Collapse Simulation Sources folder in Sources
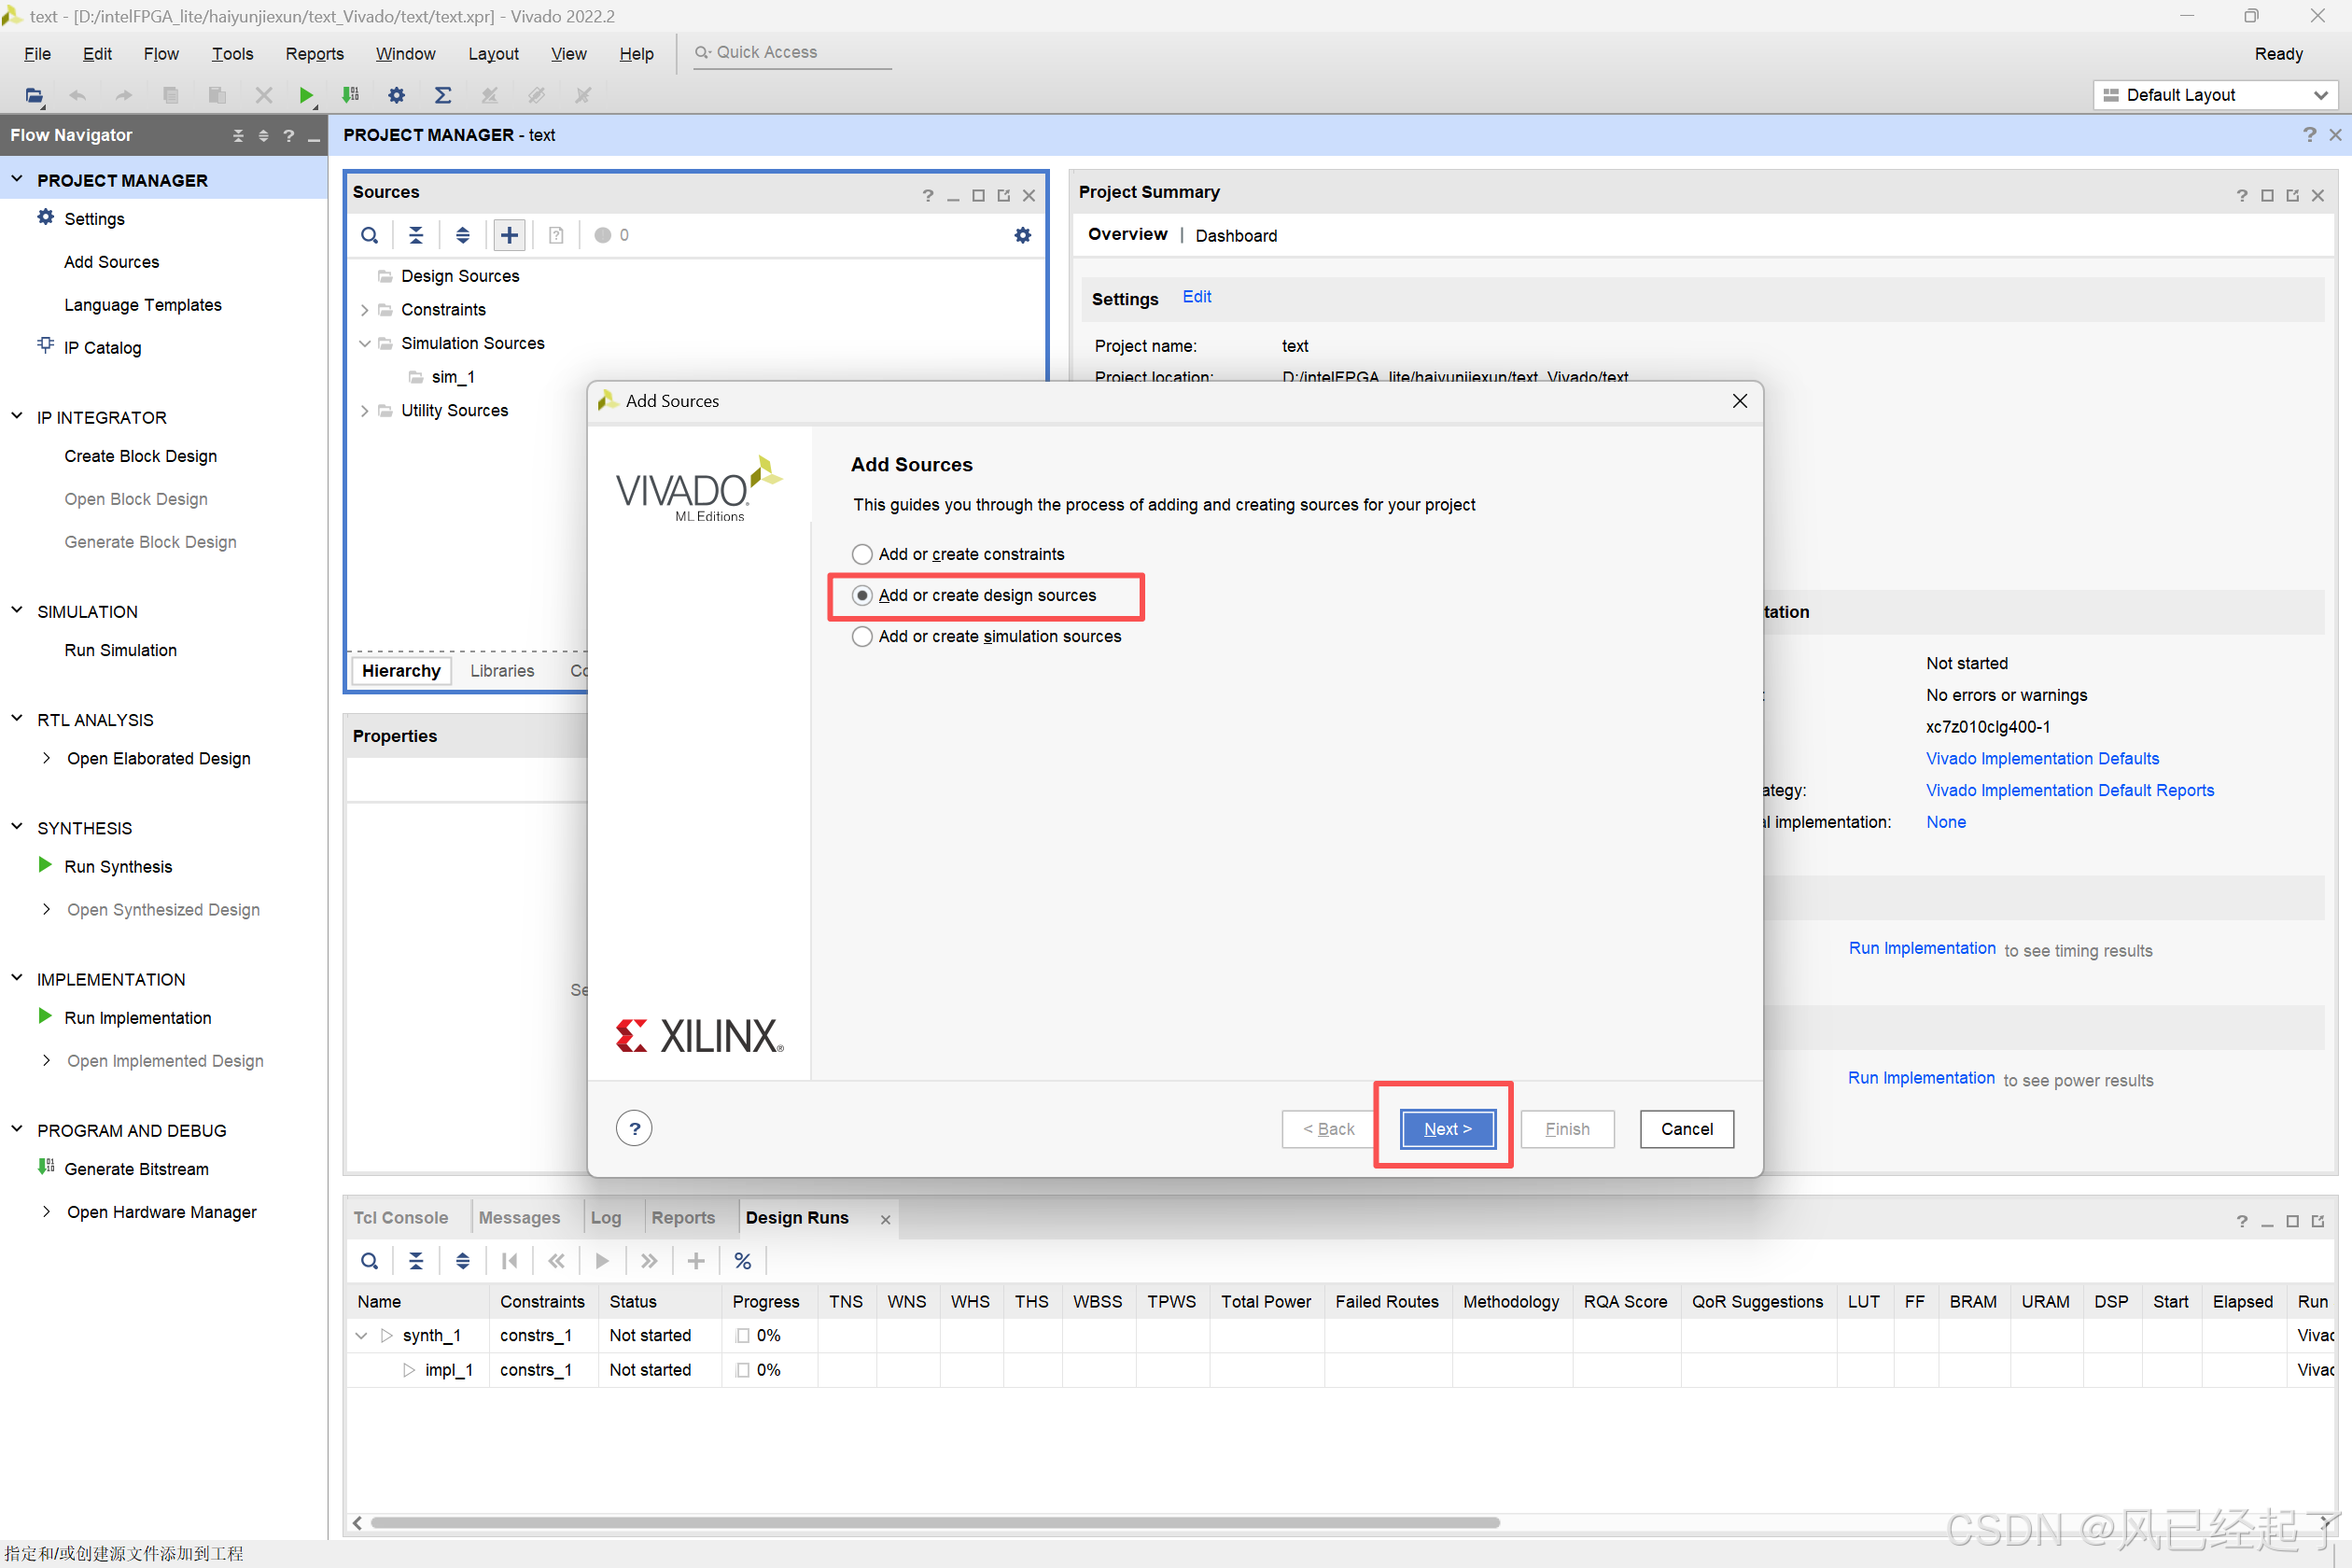 pos(365,343)
